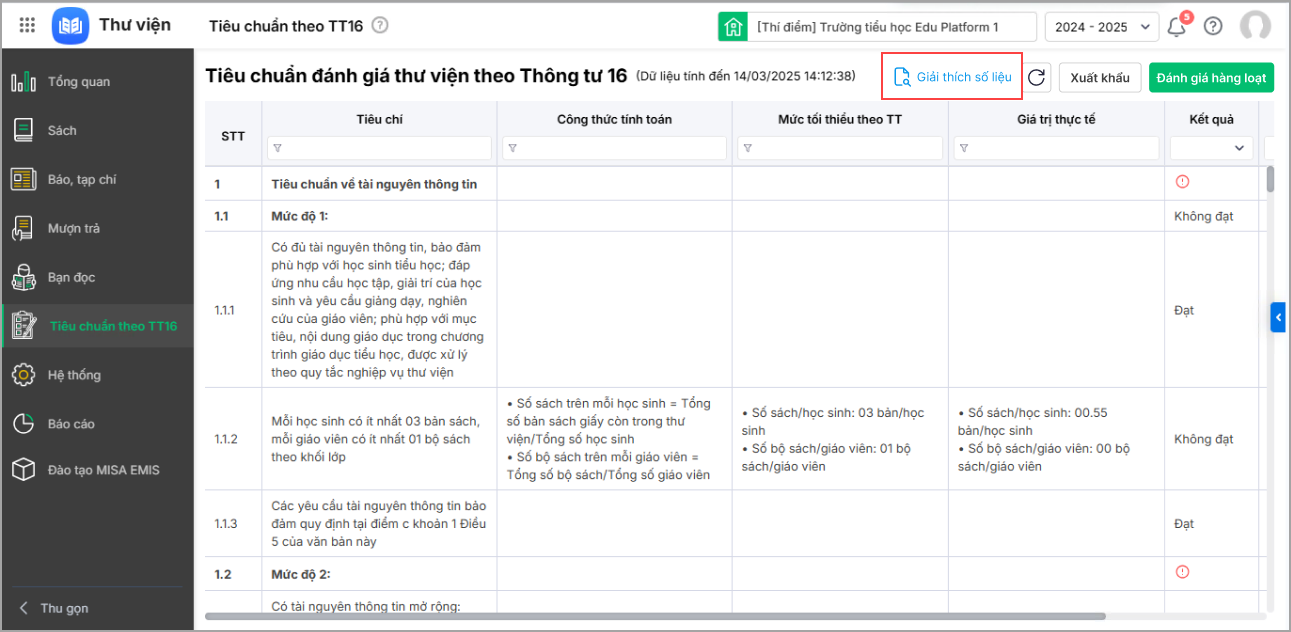The width and height of the screenshot is (1291, 632).
Task: Open Sách menu item
Action: tap(97, 130)
